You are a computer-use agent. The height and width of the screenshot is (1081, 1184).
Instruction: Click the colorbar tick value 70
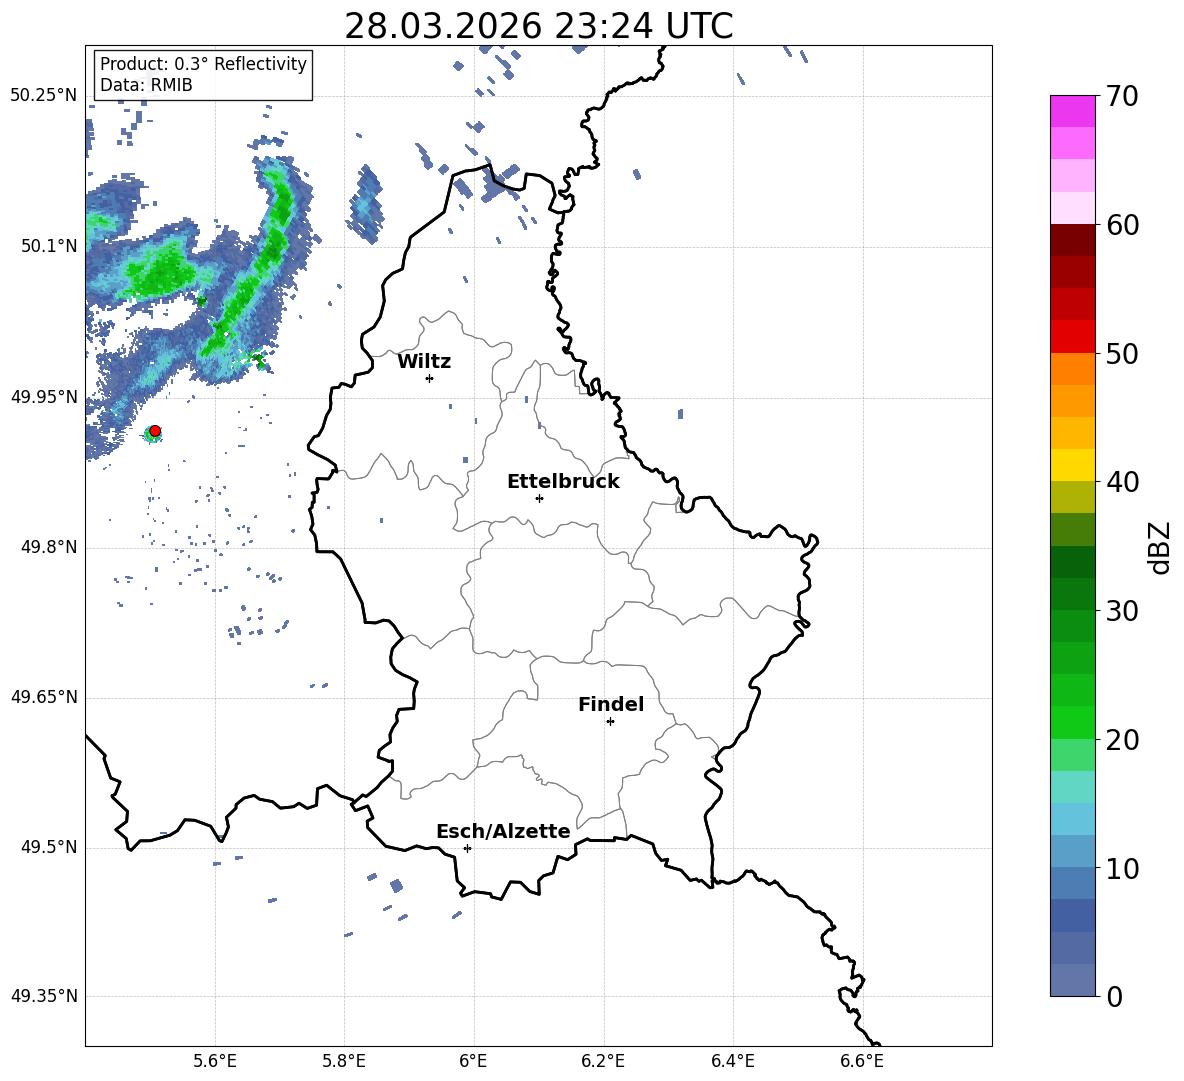click(1122, 97)
